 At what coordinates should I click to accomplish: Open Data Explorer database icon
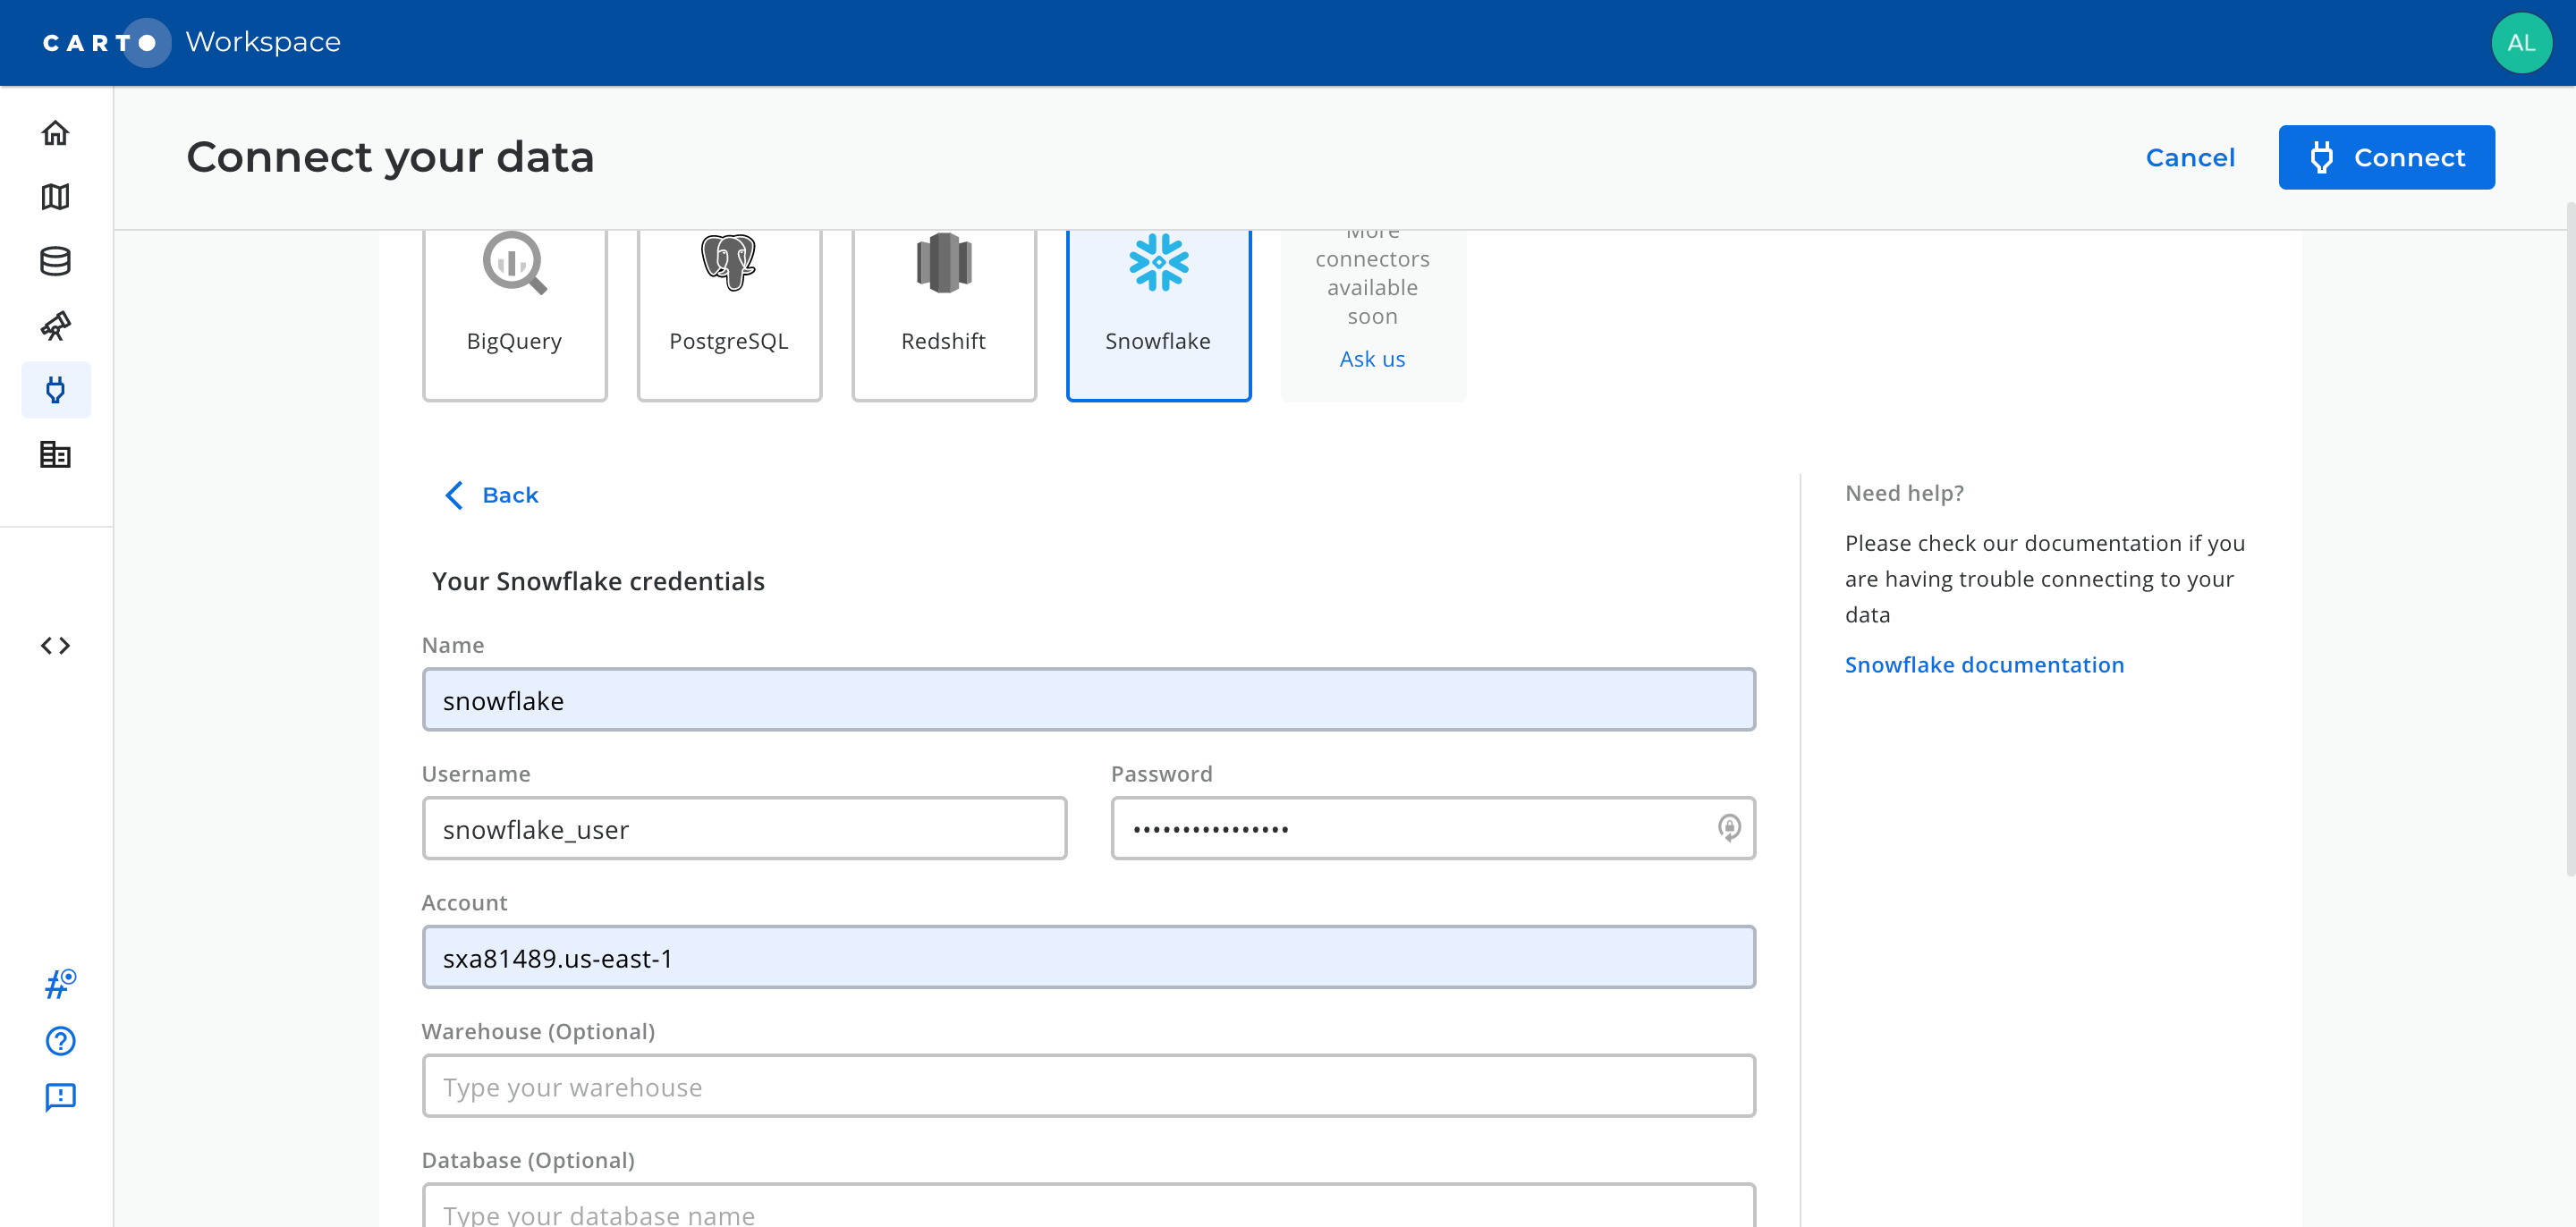pyautogui.click(x=55, y=261)
